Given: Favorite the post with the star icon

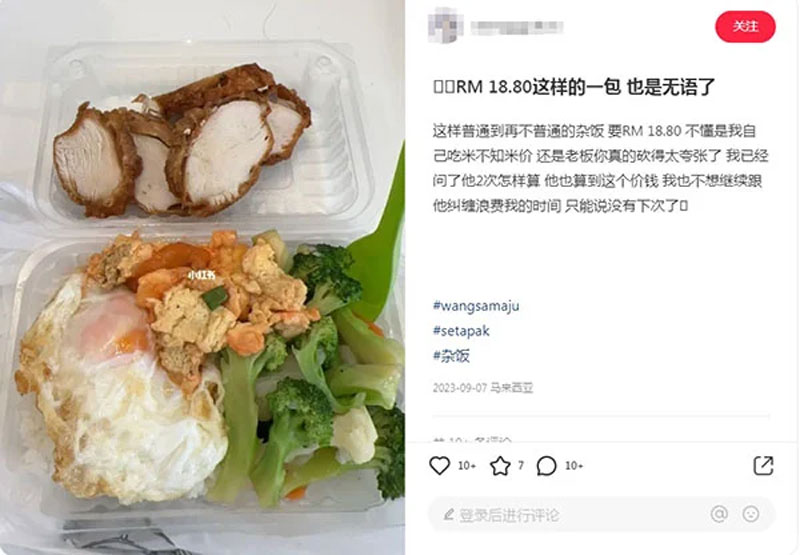Looking at the screenshot, I should click(x=500, y=466).
